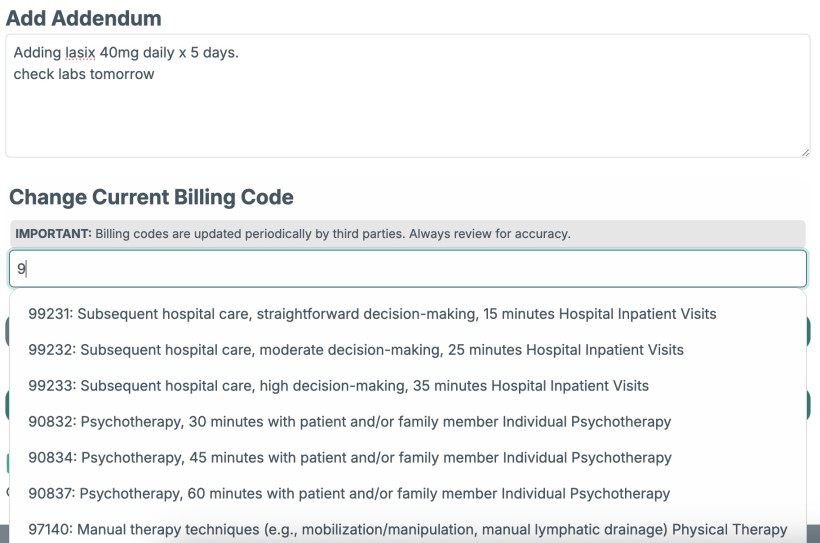Click the bold "IMPORTANT:" label

[52, 234]
